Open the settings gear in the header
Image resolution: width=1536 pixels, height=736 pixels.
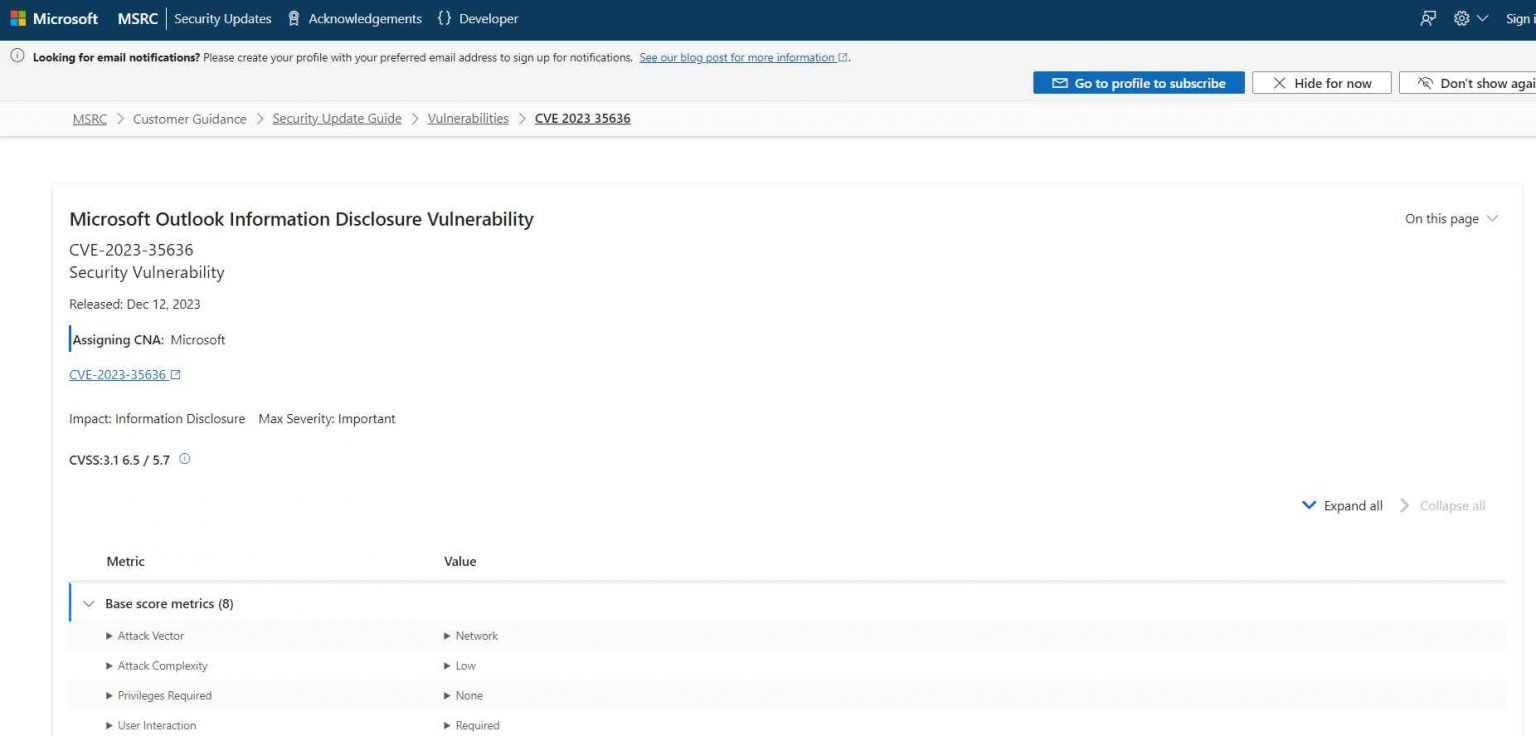point(1461,18)
